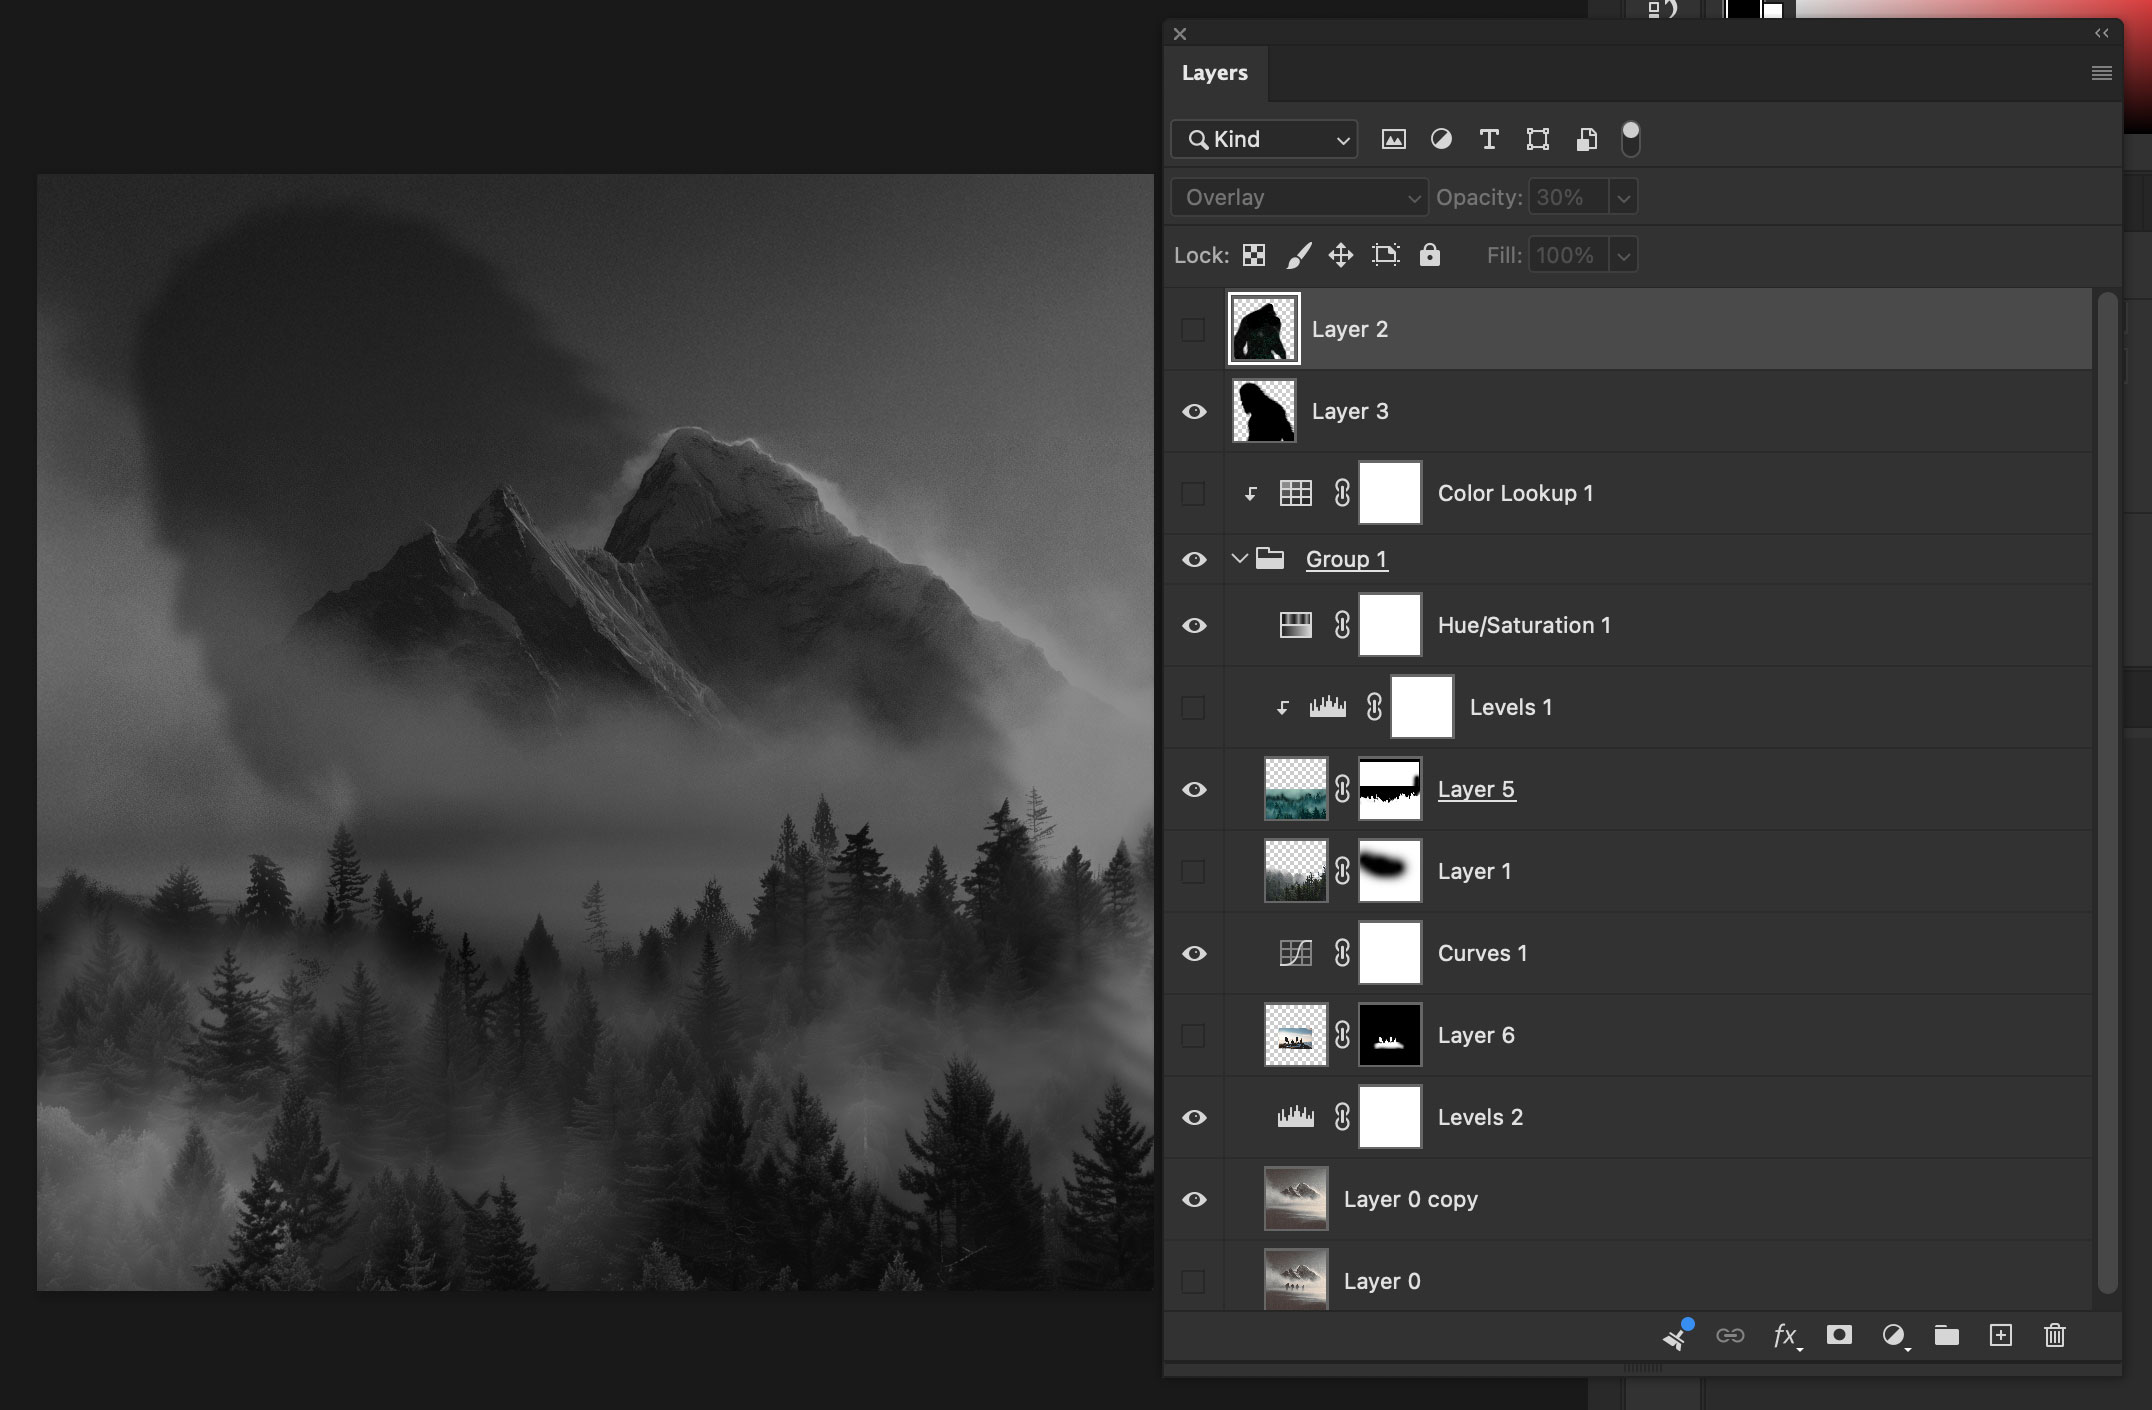Screen dimensions: 2152x1410
Task: Add a layer mask from the bottom bar
Action: pyautogui.click(x=1839, y=1335)
